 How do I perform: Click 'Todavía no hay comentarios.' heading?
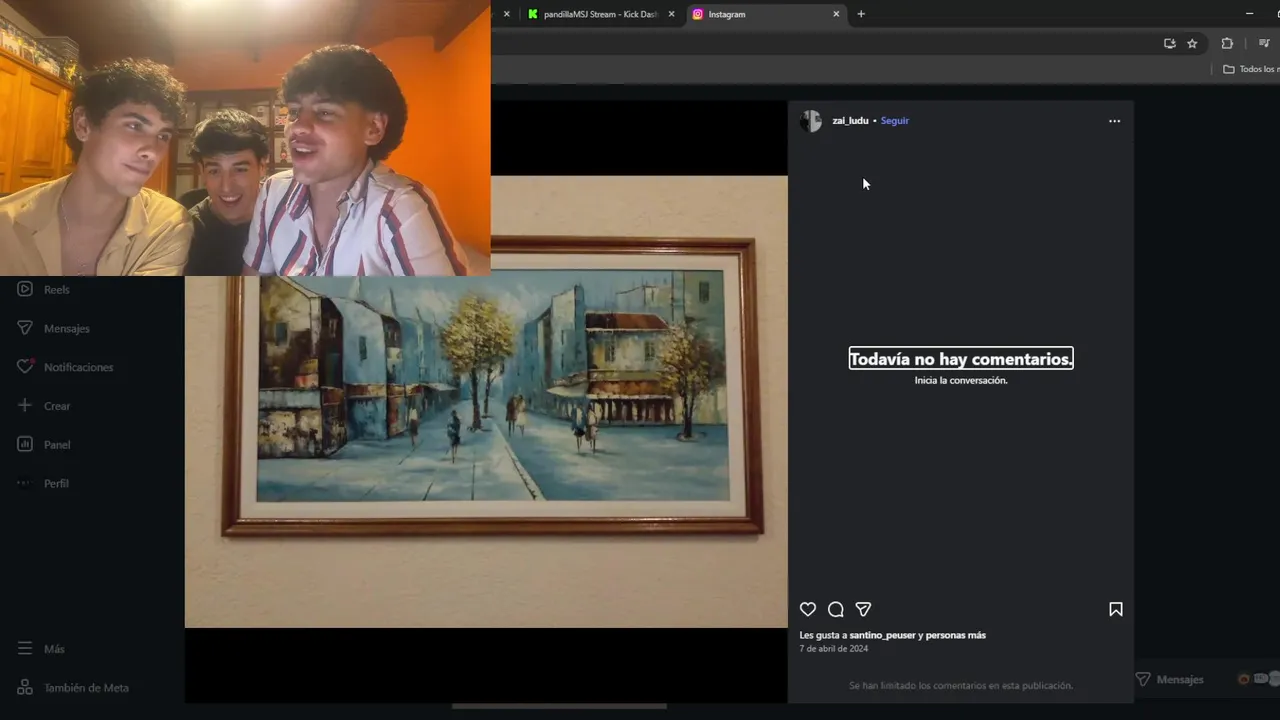click(x=961, y=359)
